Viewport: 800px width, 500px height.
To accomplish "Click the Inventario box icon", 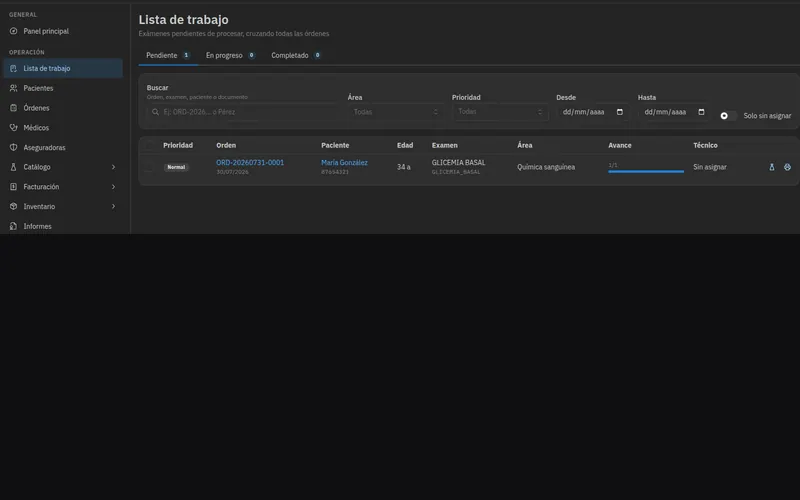I will point(13,207).
